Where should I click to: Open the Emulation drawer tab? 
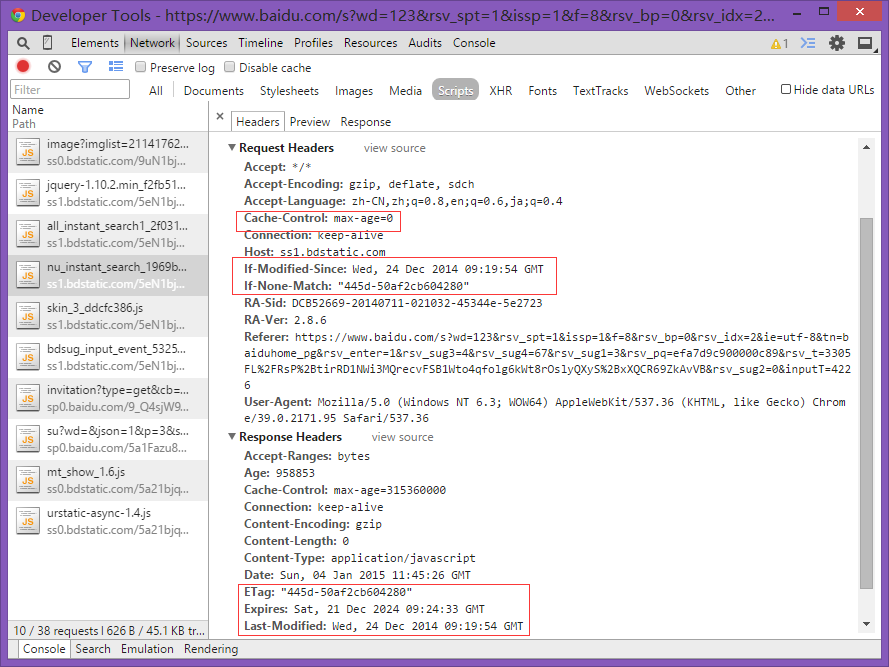(x=147, y=649)
